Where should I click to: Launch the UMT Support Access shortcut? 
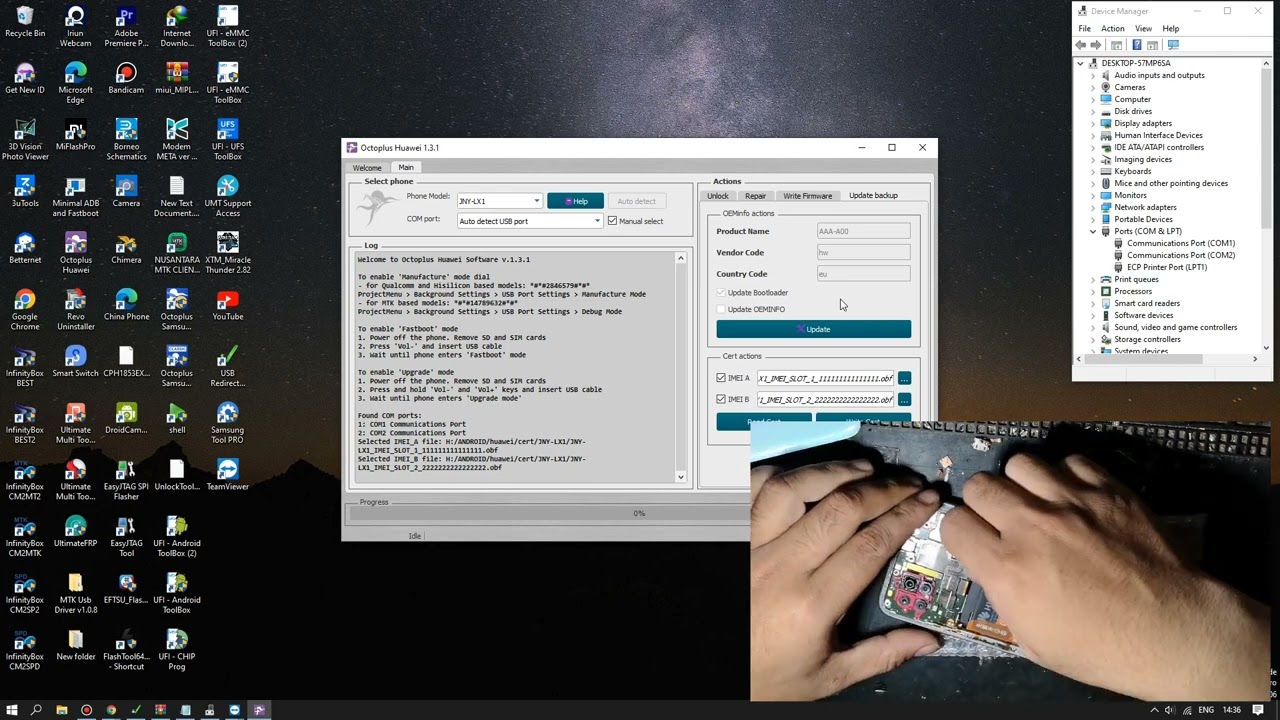click(x=227, y=197)
